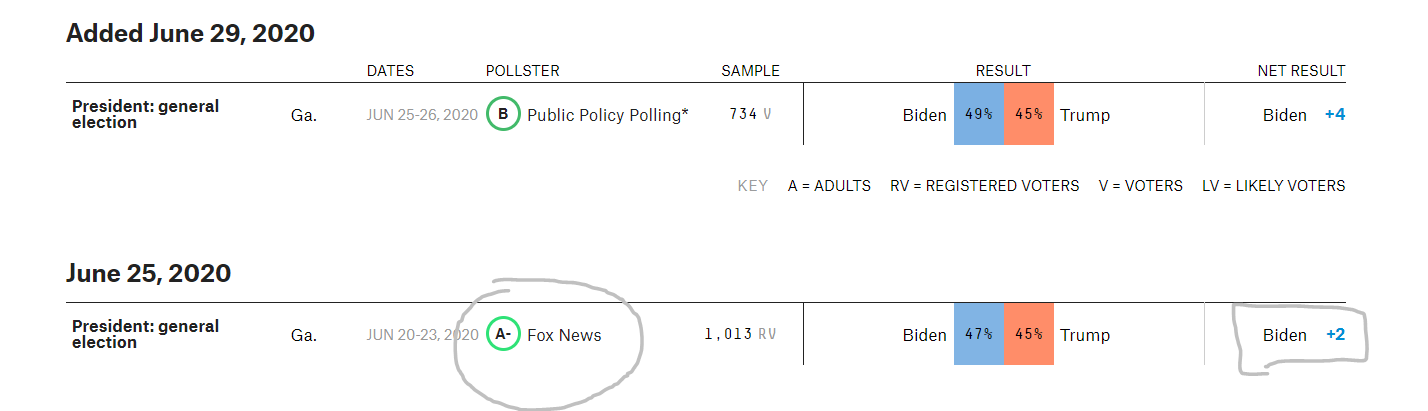Click the 1,013 RV sample size
This screenshot has height=411, width=1428.
click(x=740, y=334)
